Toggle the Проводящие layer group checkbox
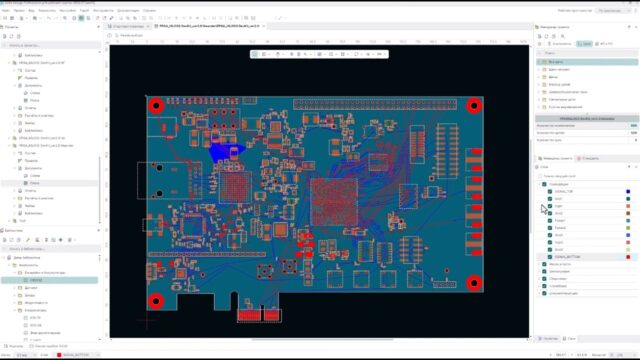The width and height of the screenshot is (640, 360). [x=544, y=184]
